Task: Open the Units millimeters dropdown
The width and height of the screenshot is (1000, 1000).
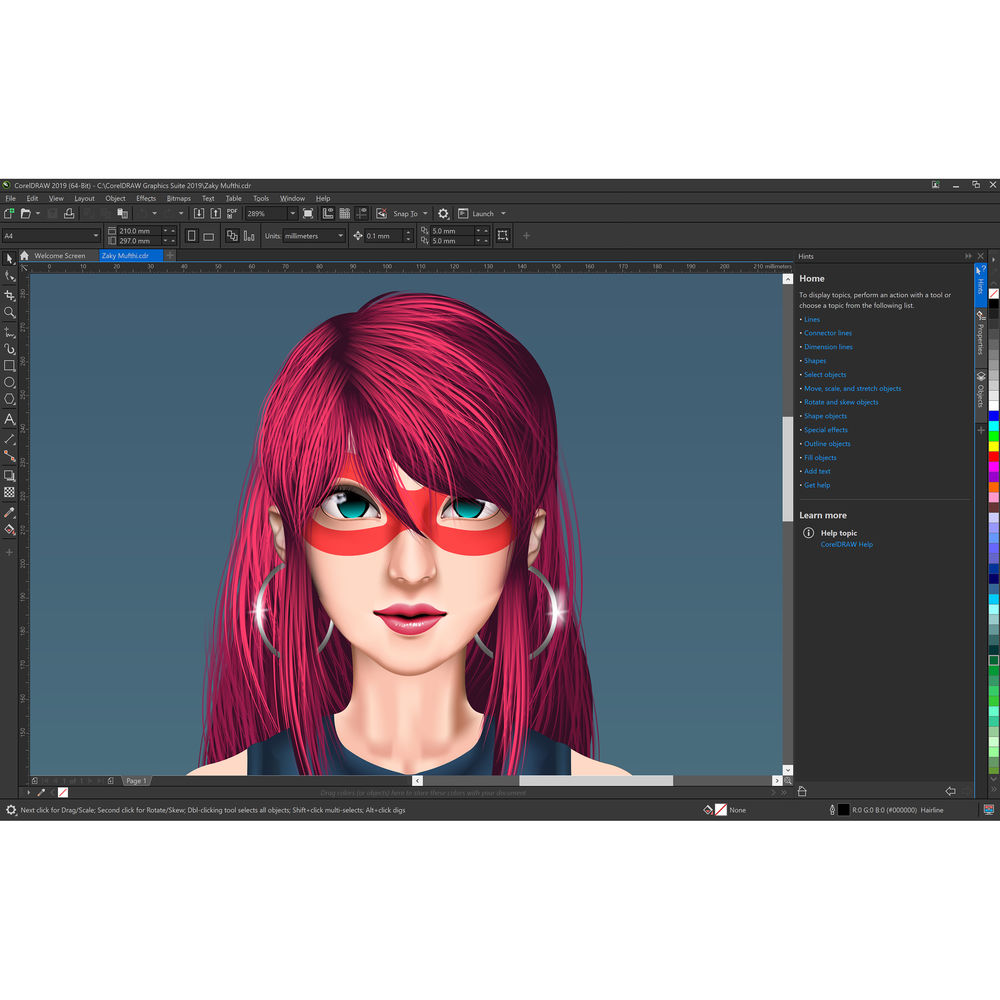Action: point(340,236)
